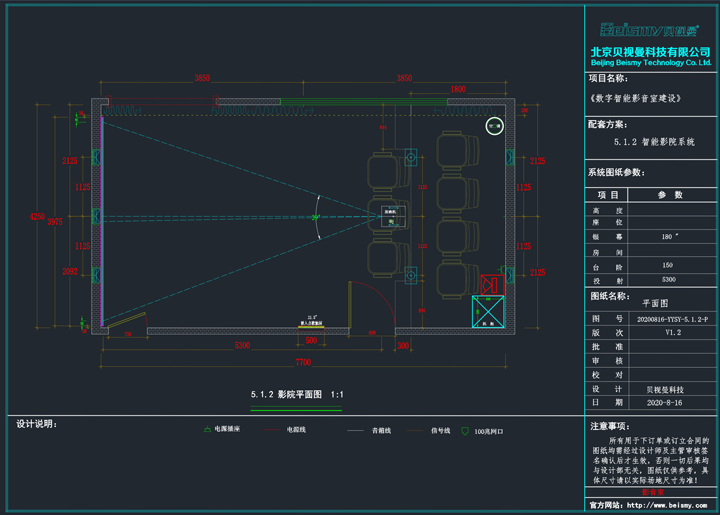The width and height of the screenshot is (720, 515).
Task: Click the lower ceiling speaker symbol beside front seats
Action: (x=411, y=275)
